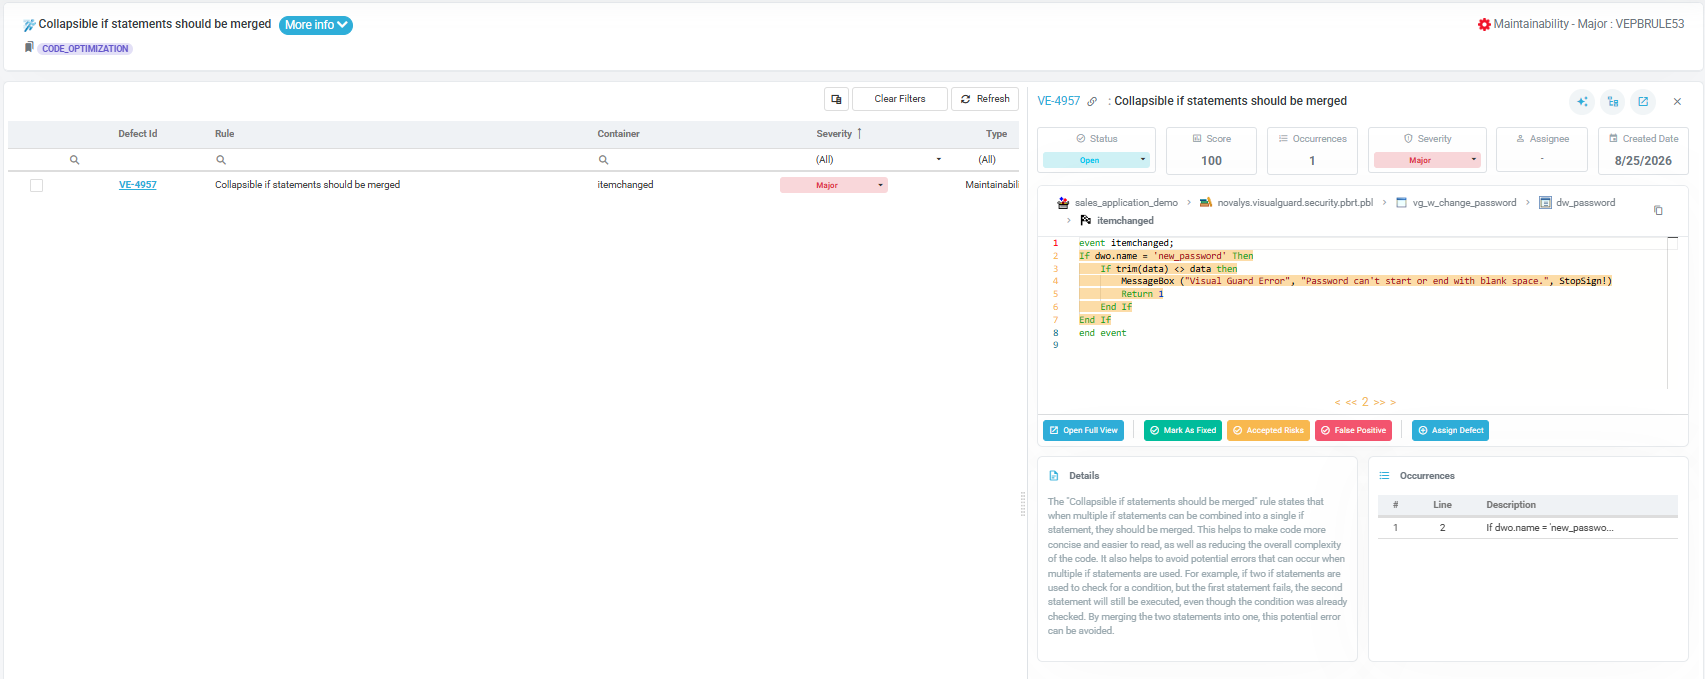Screen dimensions: 1705x679
Task: Click the copy code icon beside breadcrumb
Action: coord(1658,210)
